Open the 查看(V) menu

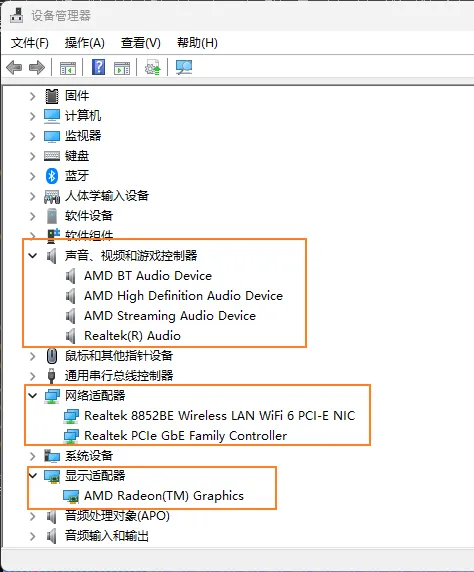click(x=140, y=43)
